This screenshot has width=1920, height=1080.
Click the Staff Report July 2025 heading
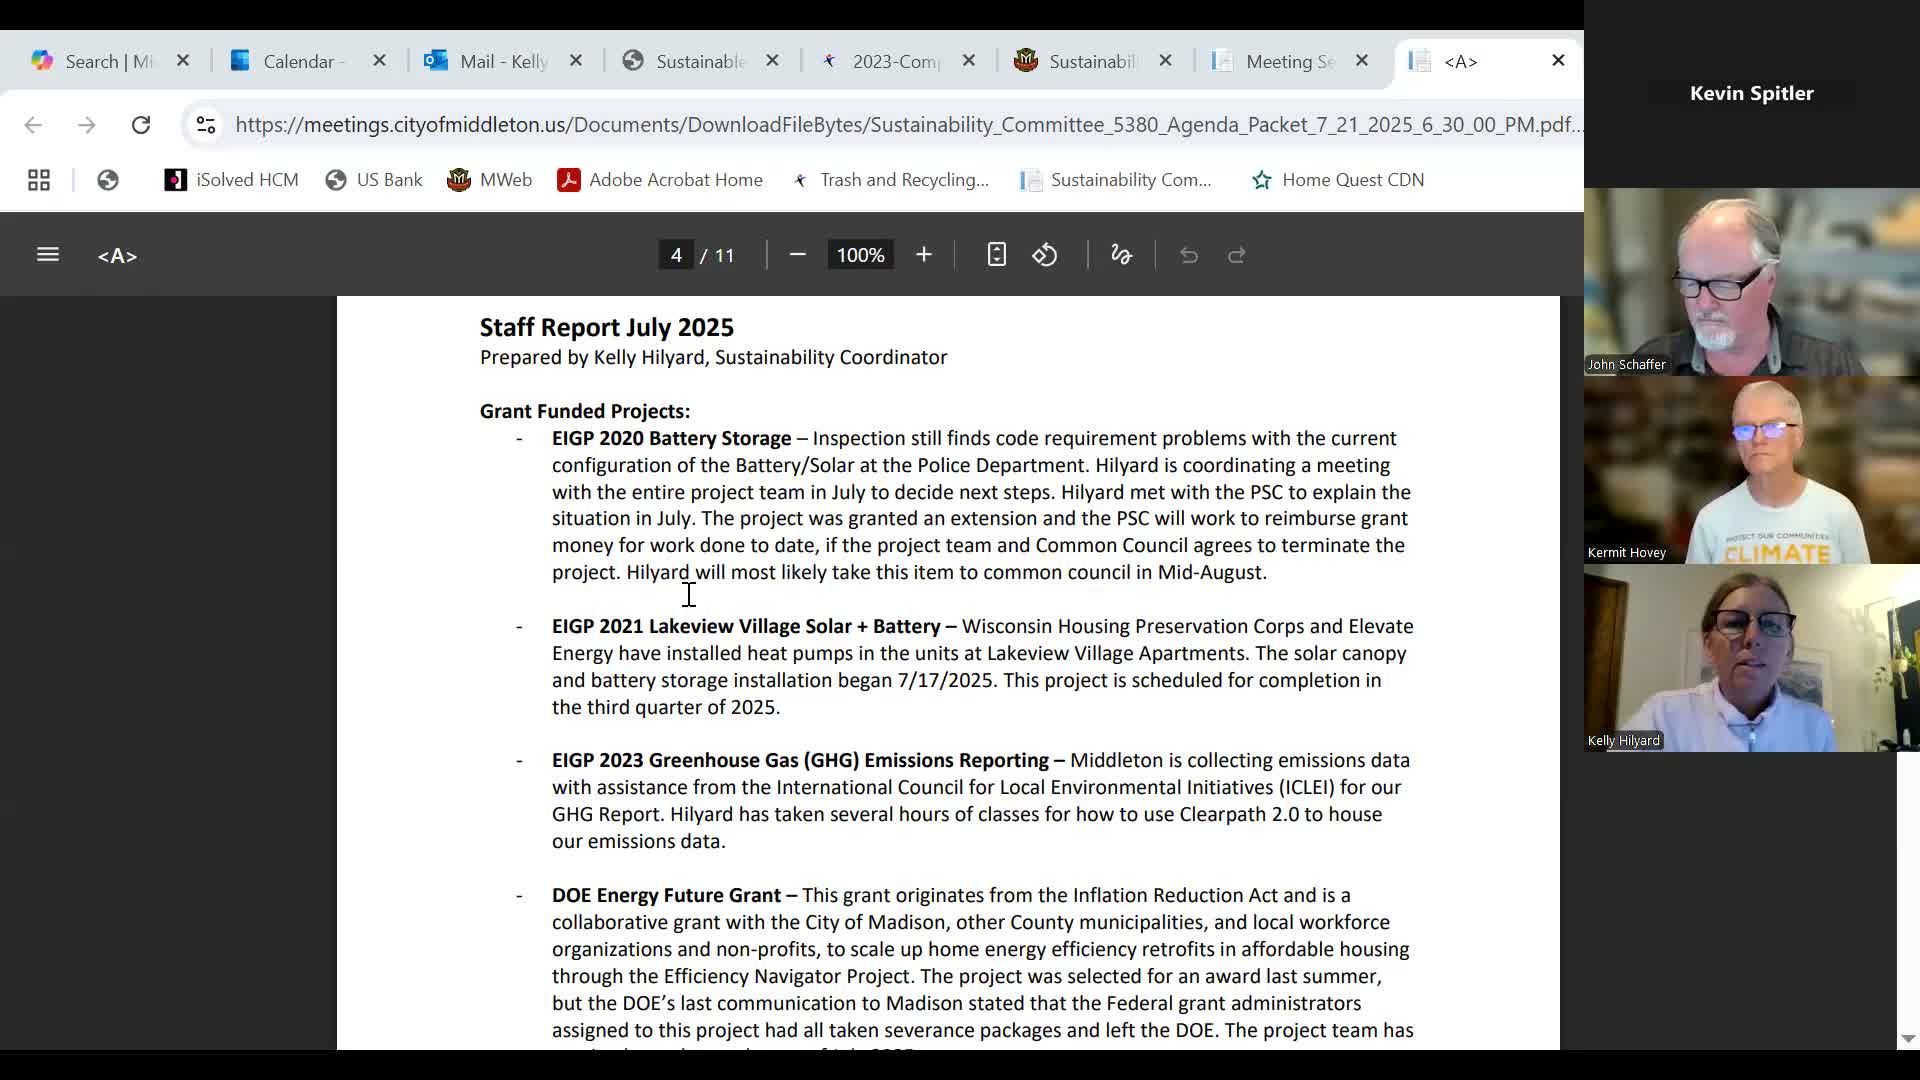click(607, 328)
